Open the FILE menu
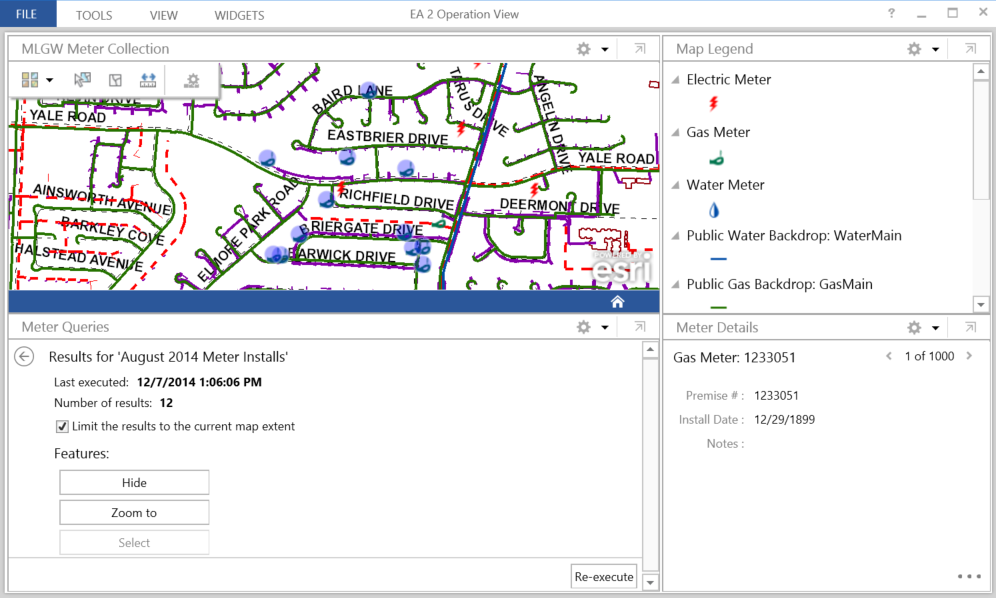 point(27,14)
